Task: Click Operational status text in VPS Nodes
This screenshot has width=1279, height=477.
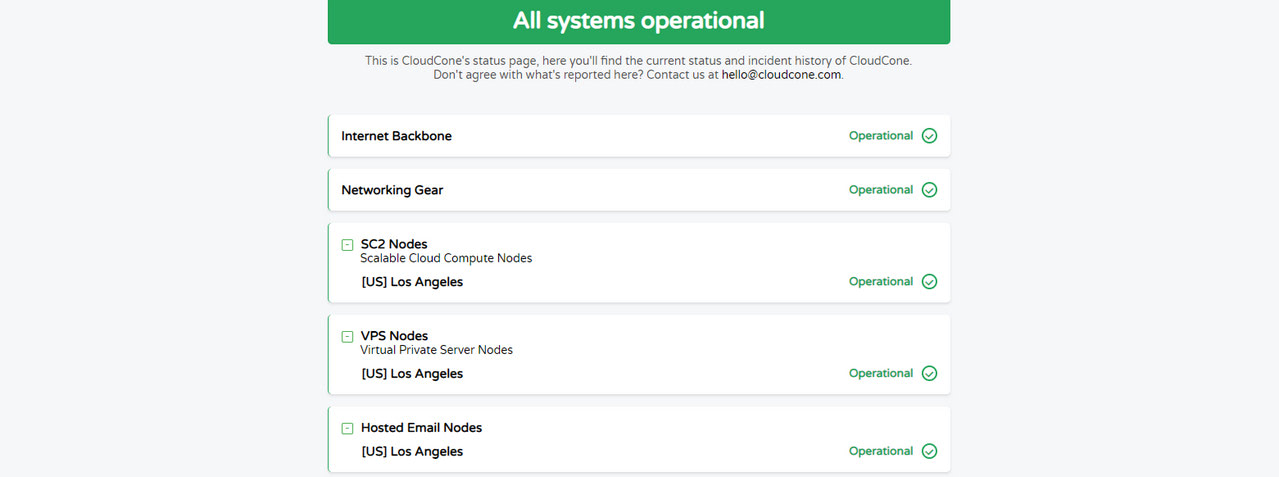Action: 881,374
